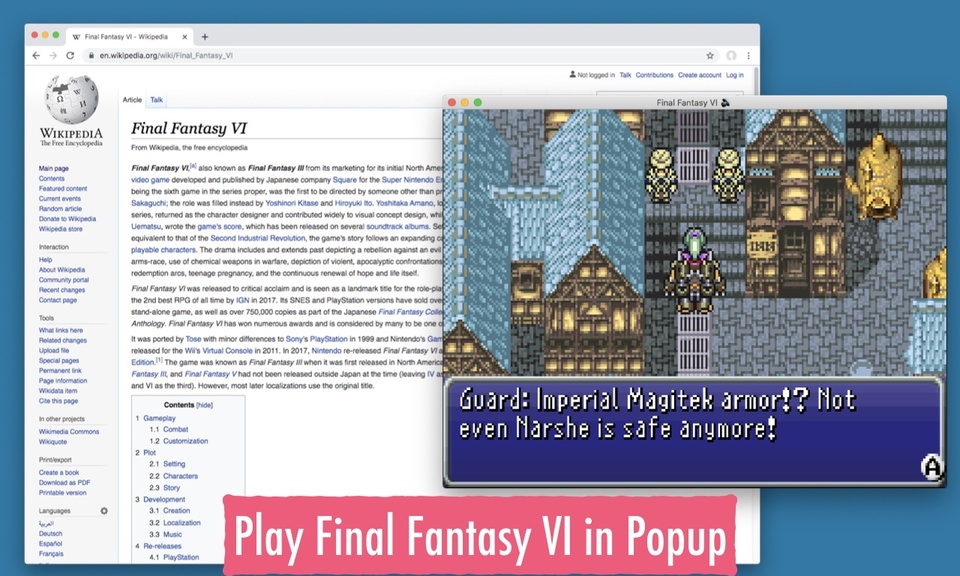This screenshot has height=576, width=960.
Task: Open Random article link
Action: (60, 209)
